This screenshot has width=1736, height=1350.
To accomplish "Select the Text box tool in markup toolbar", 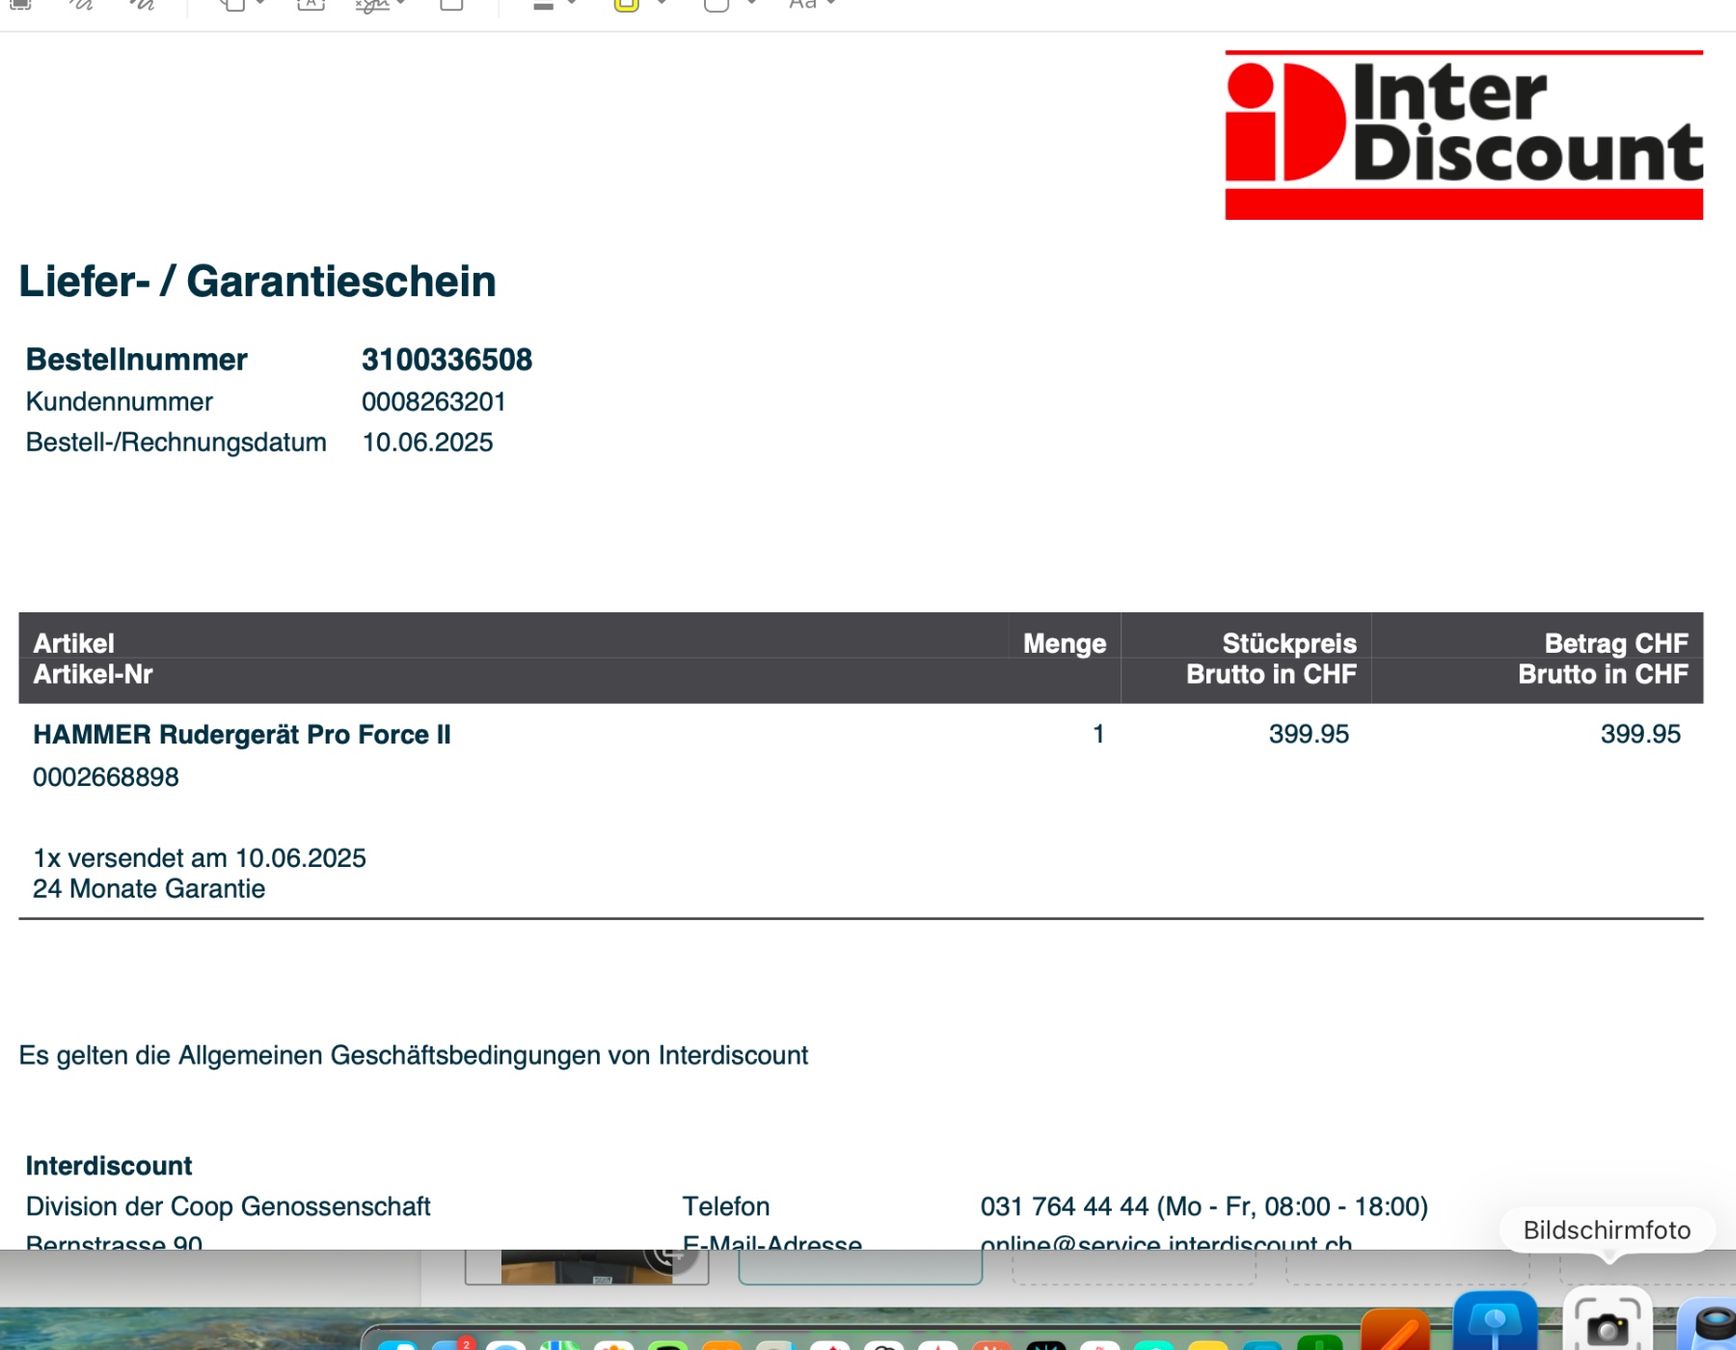I will click(x=311, y=5).
